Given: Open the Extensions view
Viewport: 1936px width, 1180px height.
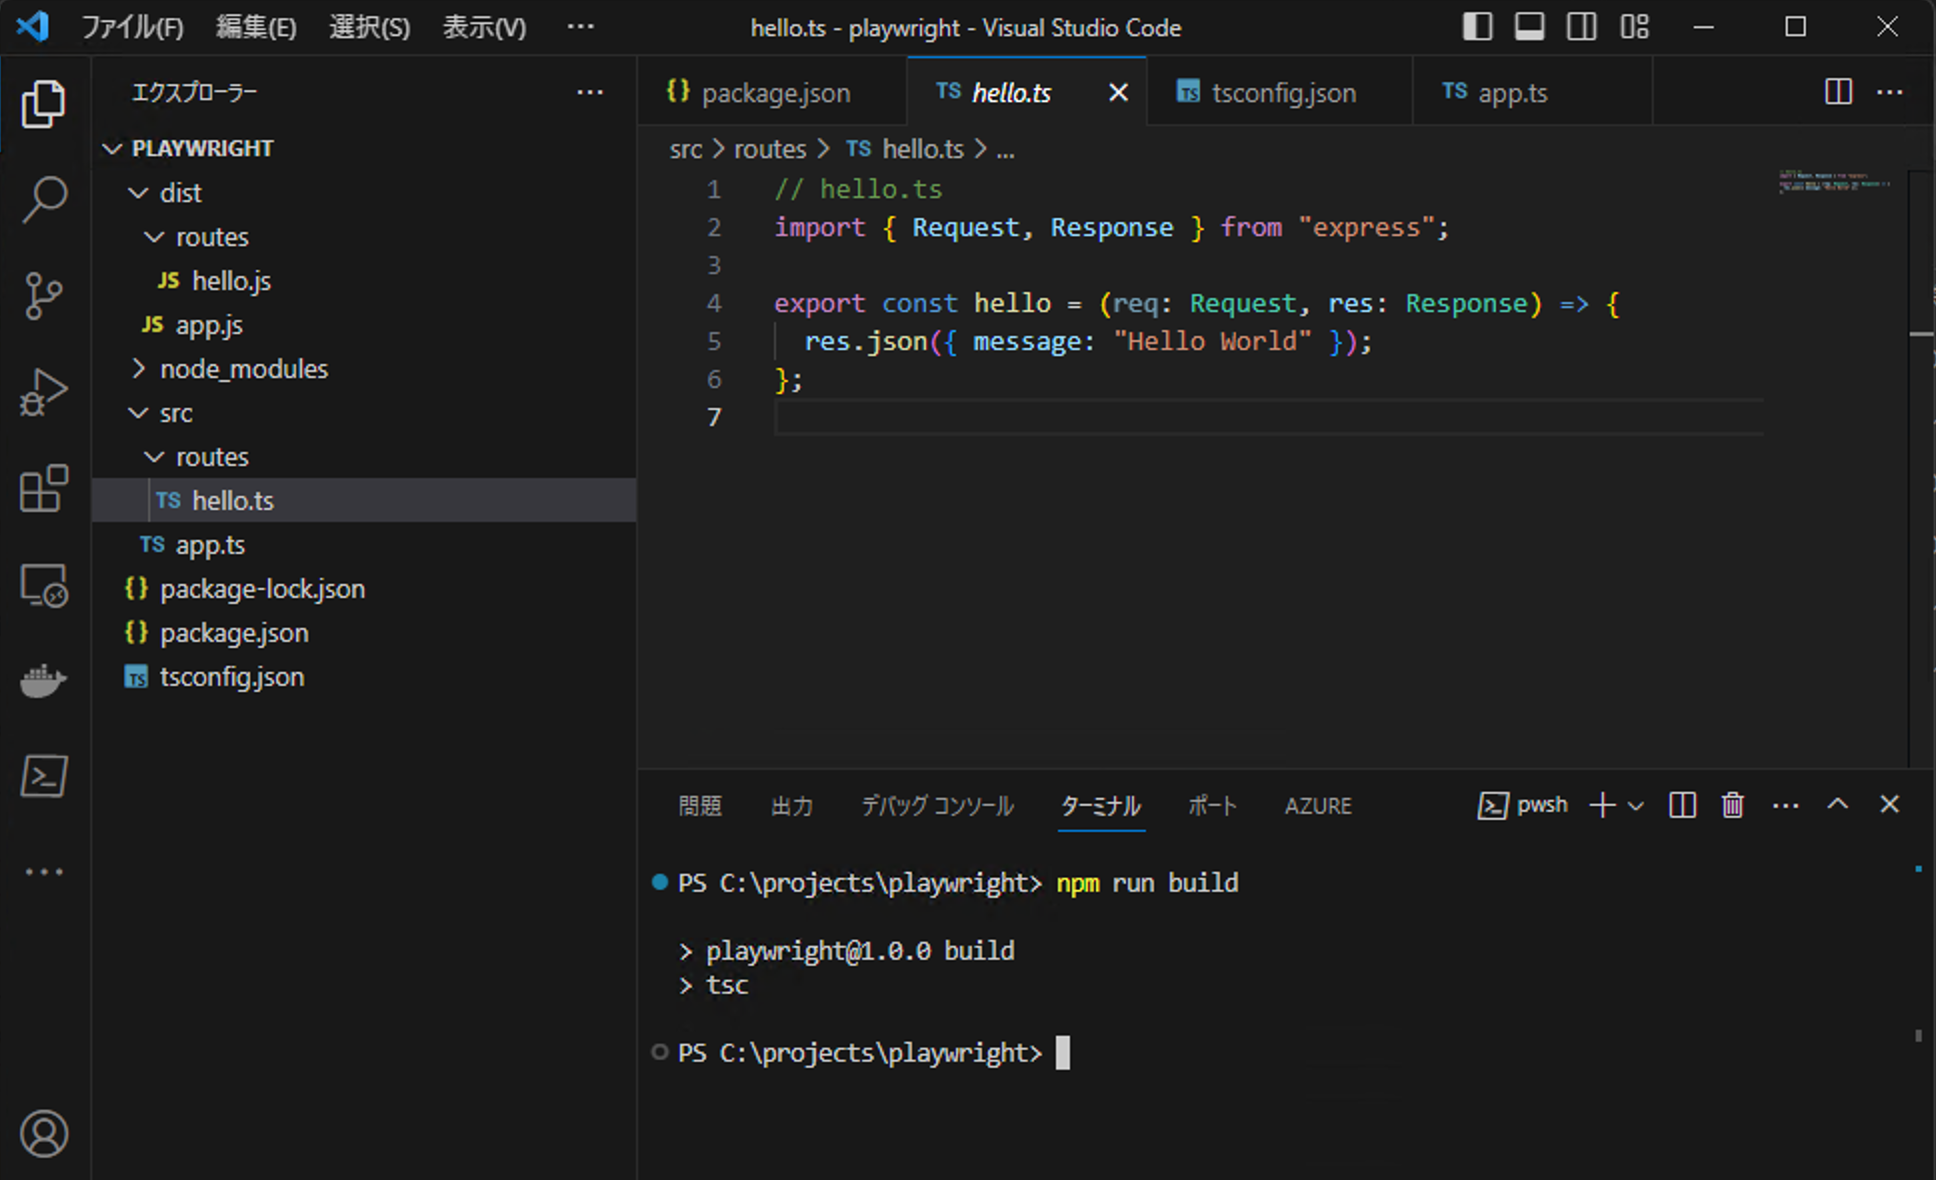Looking at the screenshot, I should pos(44,488).
